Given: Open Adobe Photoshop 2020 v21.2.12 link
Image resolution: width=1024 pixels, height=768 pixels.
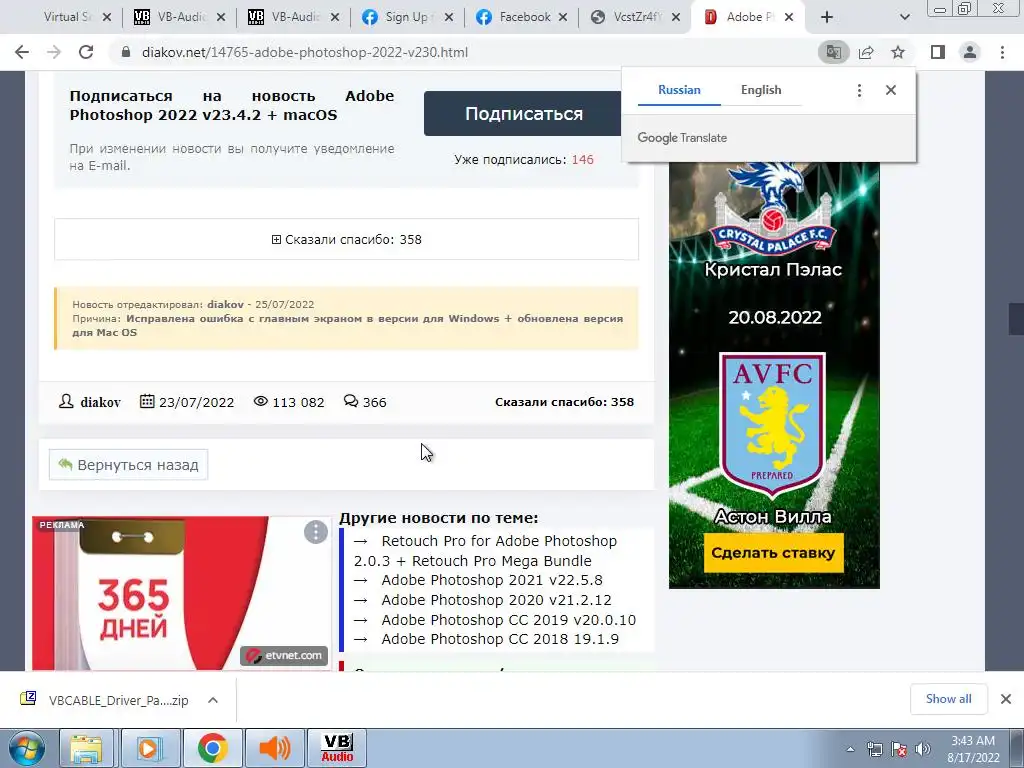Looking at the screenshot, I should click(x=496, y=600).
